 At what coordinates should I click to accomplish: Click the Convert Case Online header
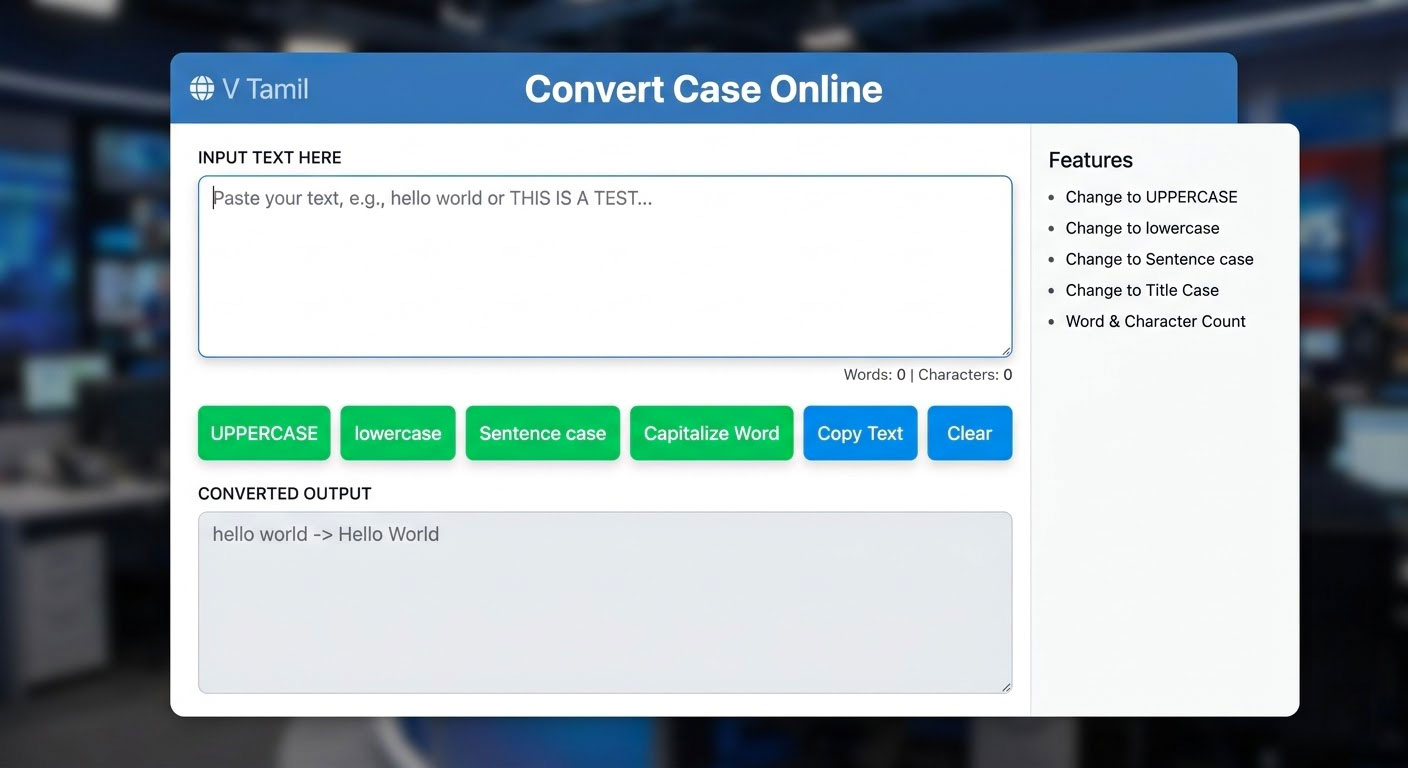pos(703,89)
